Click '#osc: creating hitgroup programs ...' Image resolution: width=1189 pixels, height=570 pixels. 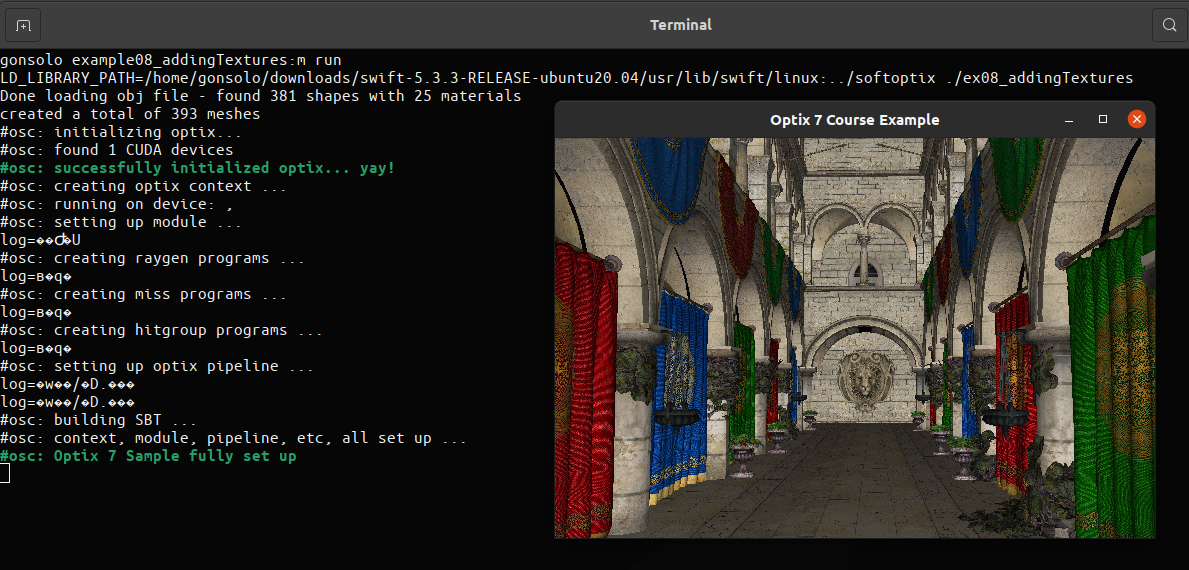tap(162, 330)
